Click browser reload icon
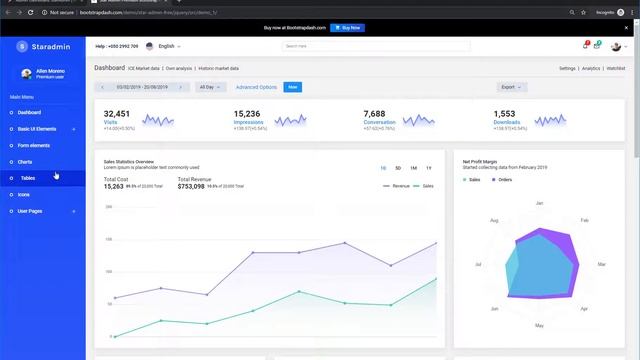Image resolution: width=640 pixels, height=360 pixels. coord(31,13)
